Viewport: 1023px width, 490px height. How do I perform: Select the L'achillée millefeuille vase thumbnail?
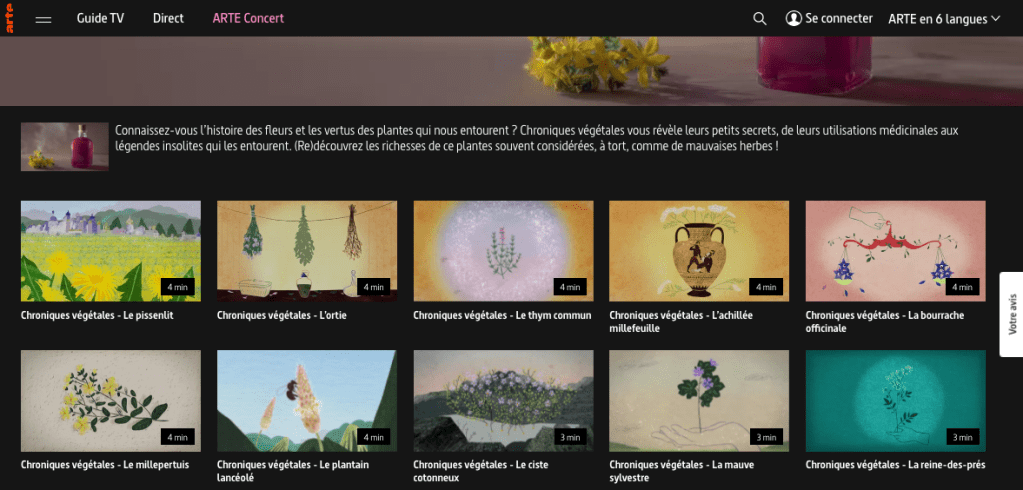[699, 251]
